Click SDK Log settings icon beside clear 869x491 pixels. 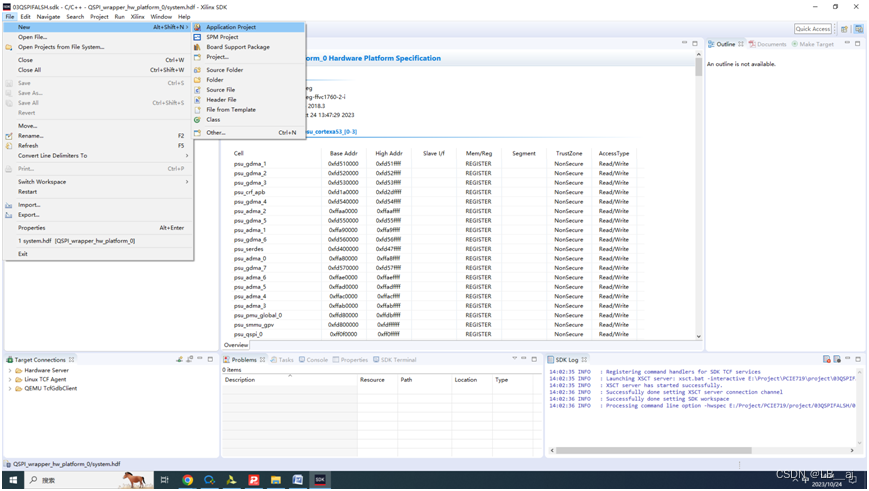tap(837, 359)
